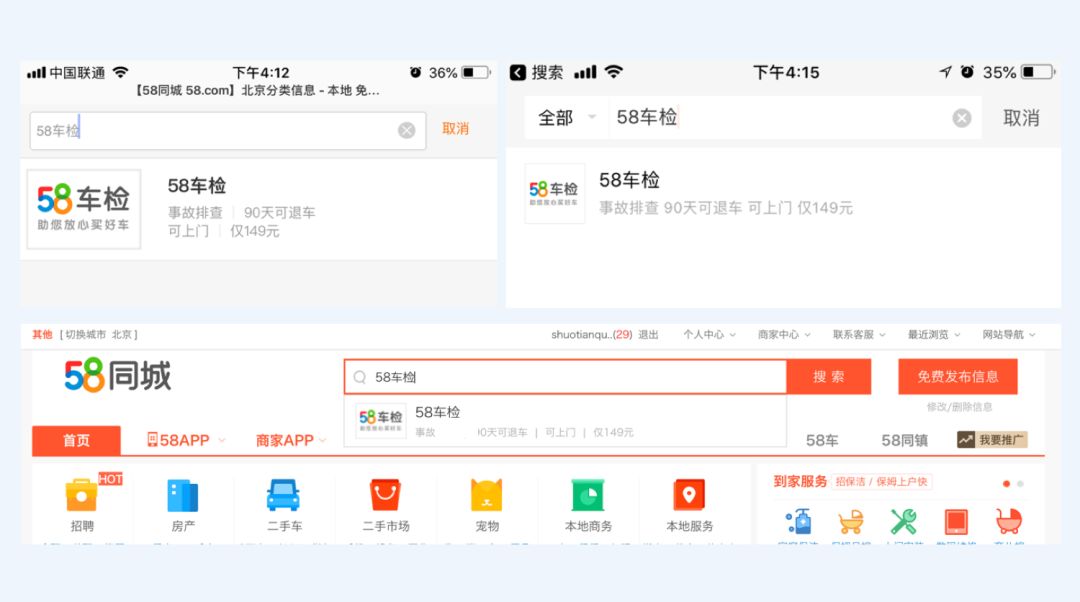The height and width of the screenshot is (602, 1080).
Task: Click the green wrench and screwdriver icon
Action: click(x=903, y=521)
